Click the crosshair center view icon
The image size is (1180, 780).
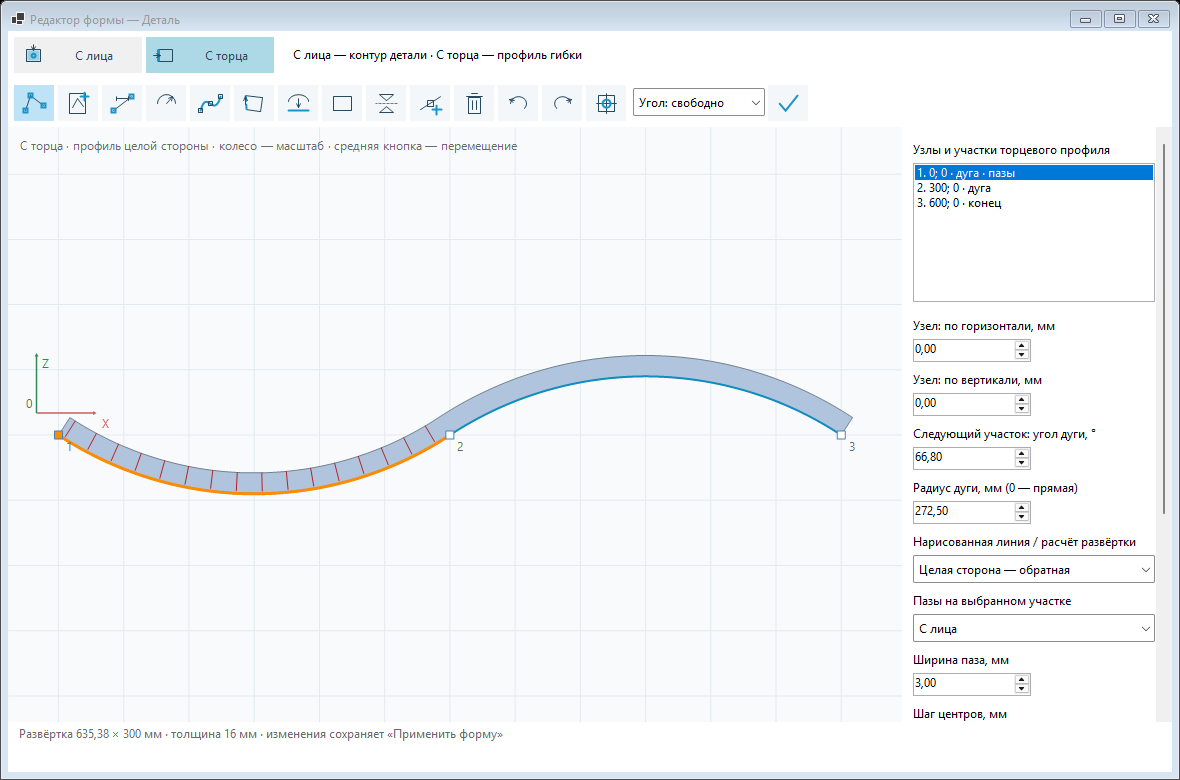(607, 103)
